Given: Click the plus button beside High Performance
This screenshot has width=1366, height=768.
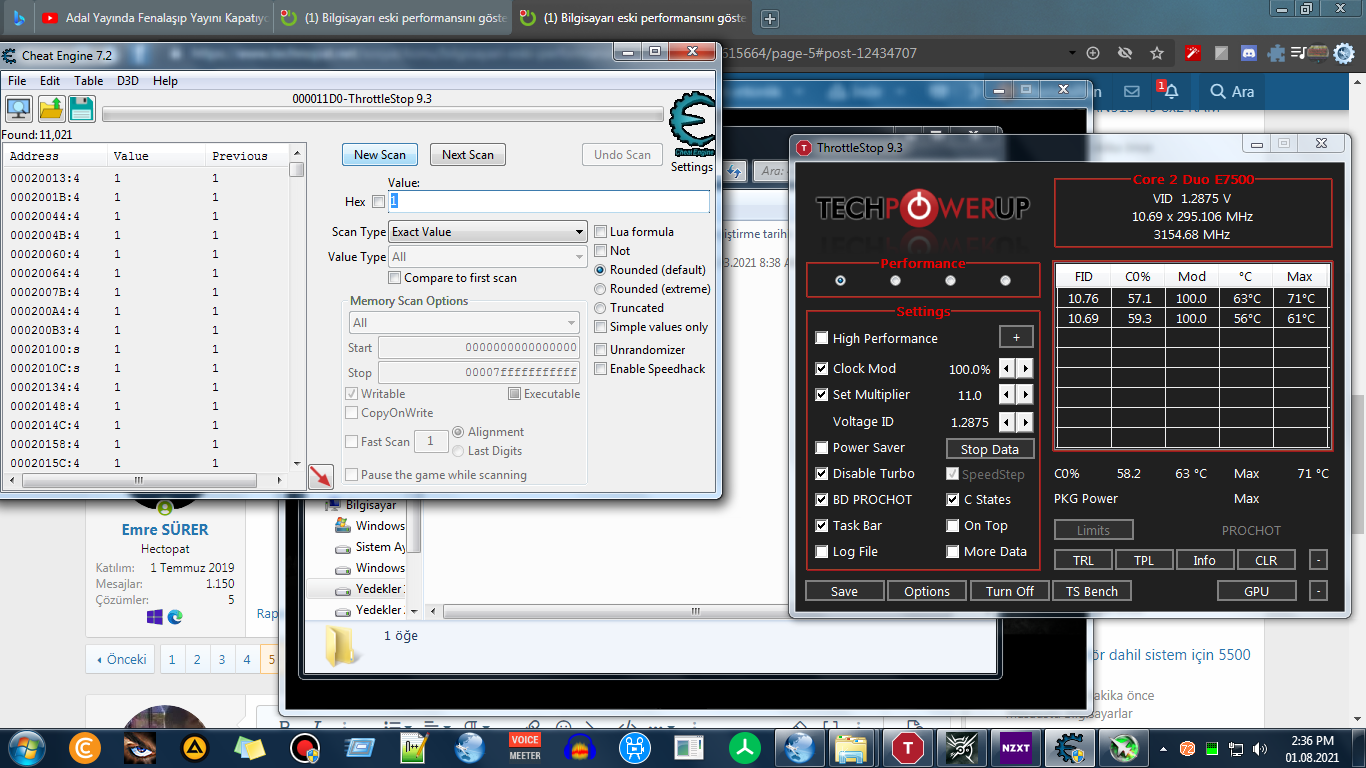Looking at the screenshot, I should pos(1016,338).
